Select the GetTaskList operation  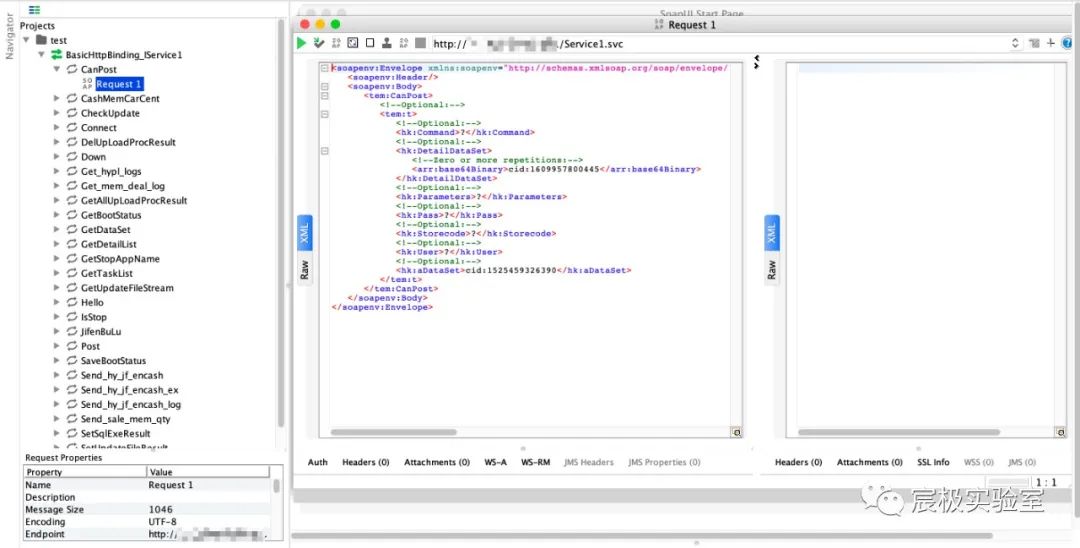(107, 273)
